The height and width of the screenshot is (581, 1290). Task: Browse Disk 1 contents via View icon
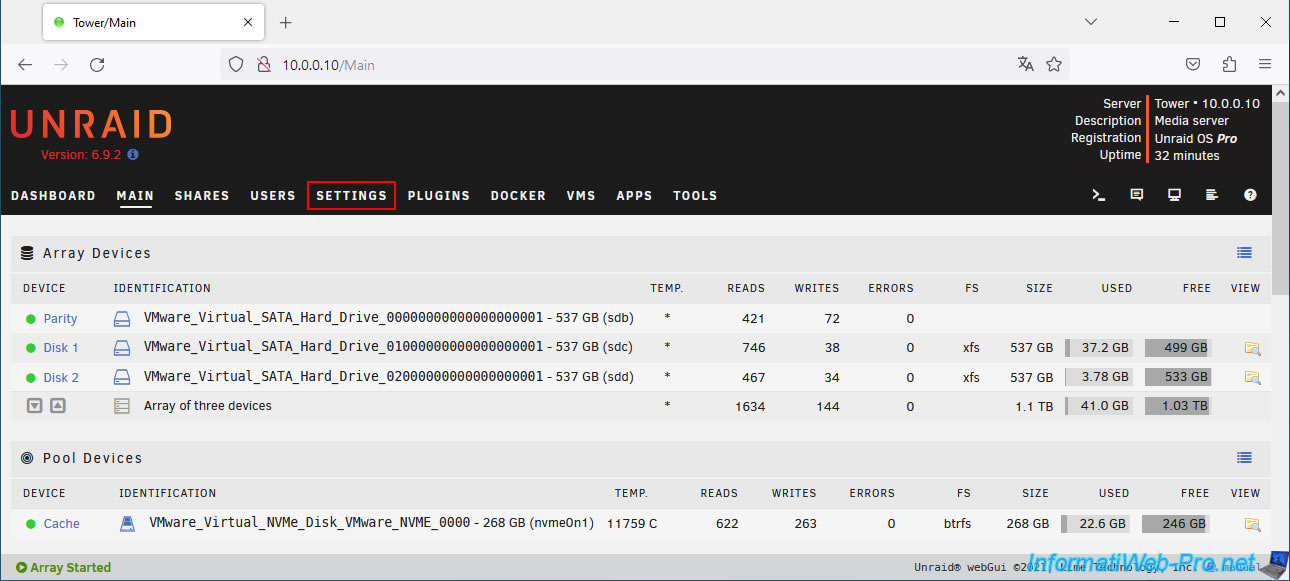click(x=1252, y=348)
